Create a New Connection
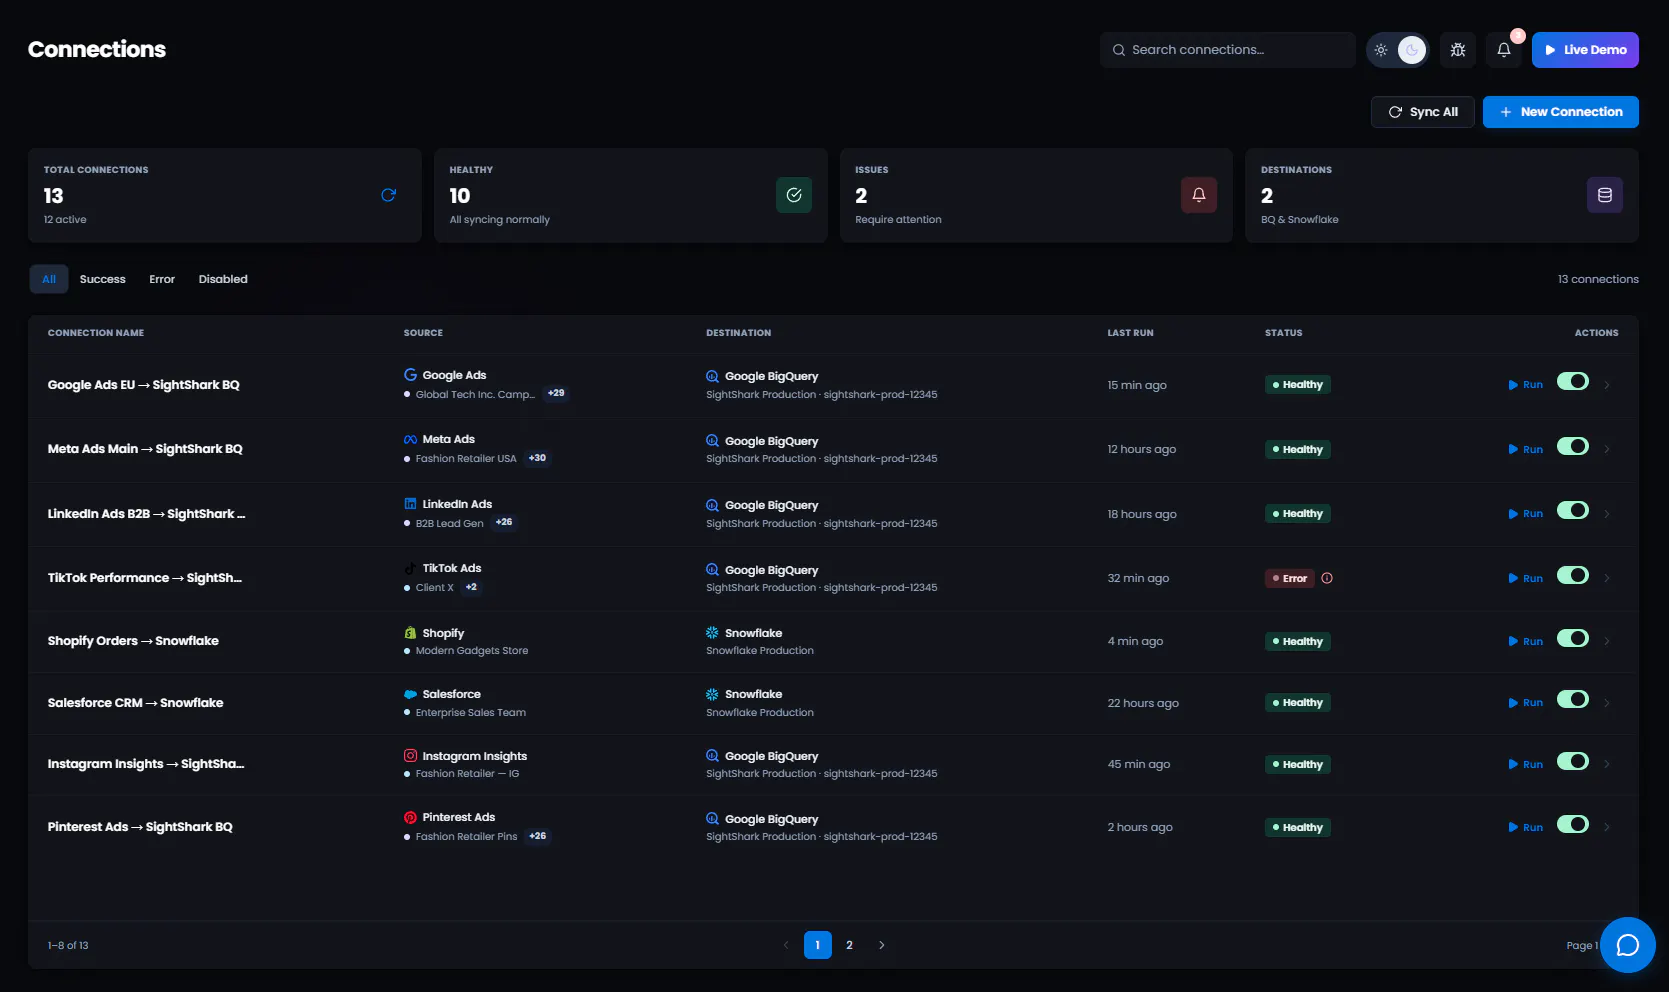The width and height of the screenshot is (1669, 992). (1561, 112)
